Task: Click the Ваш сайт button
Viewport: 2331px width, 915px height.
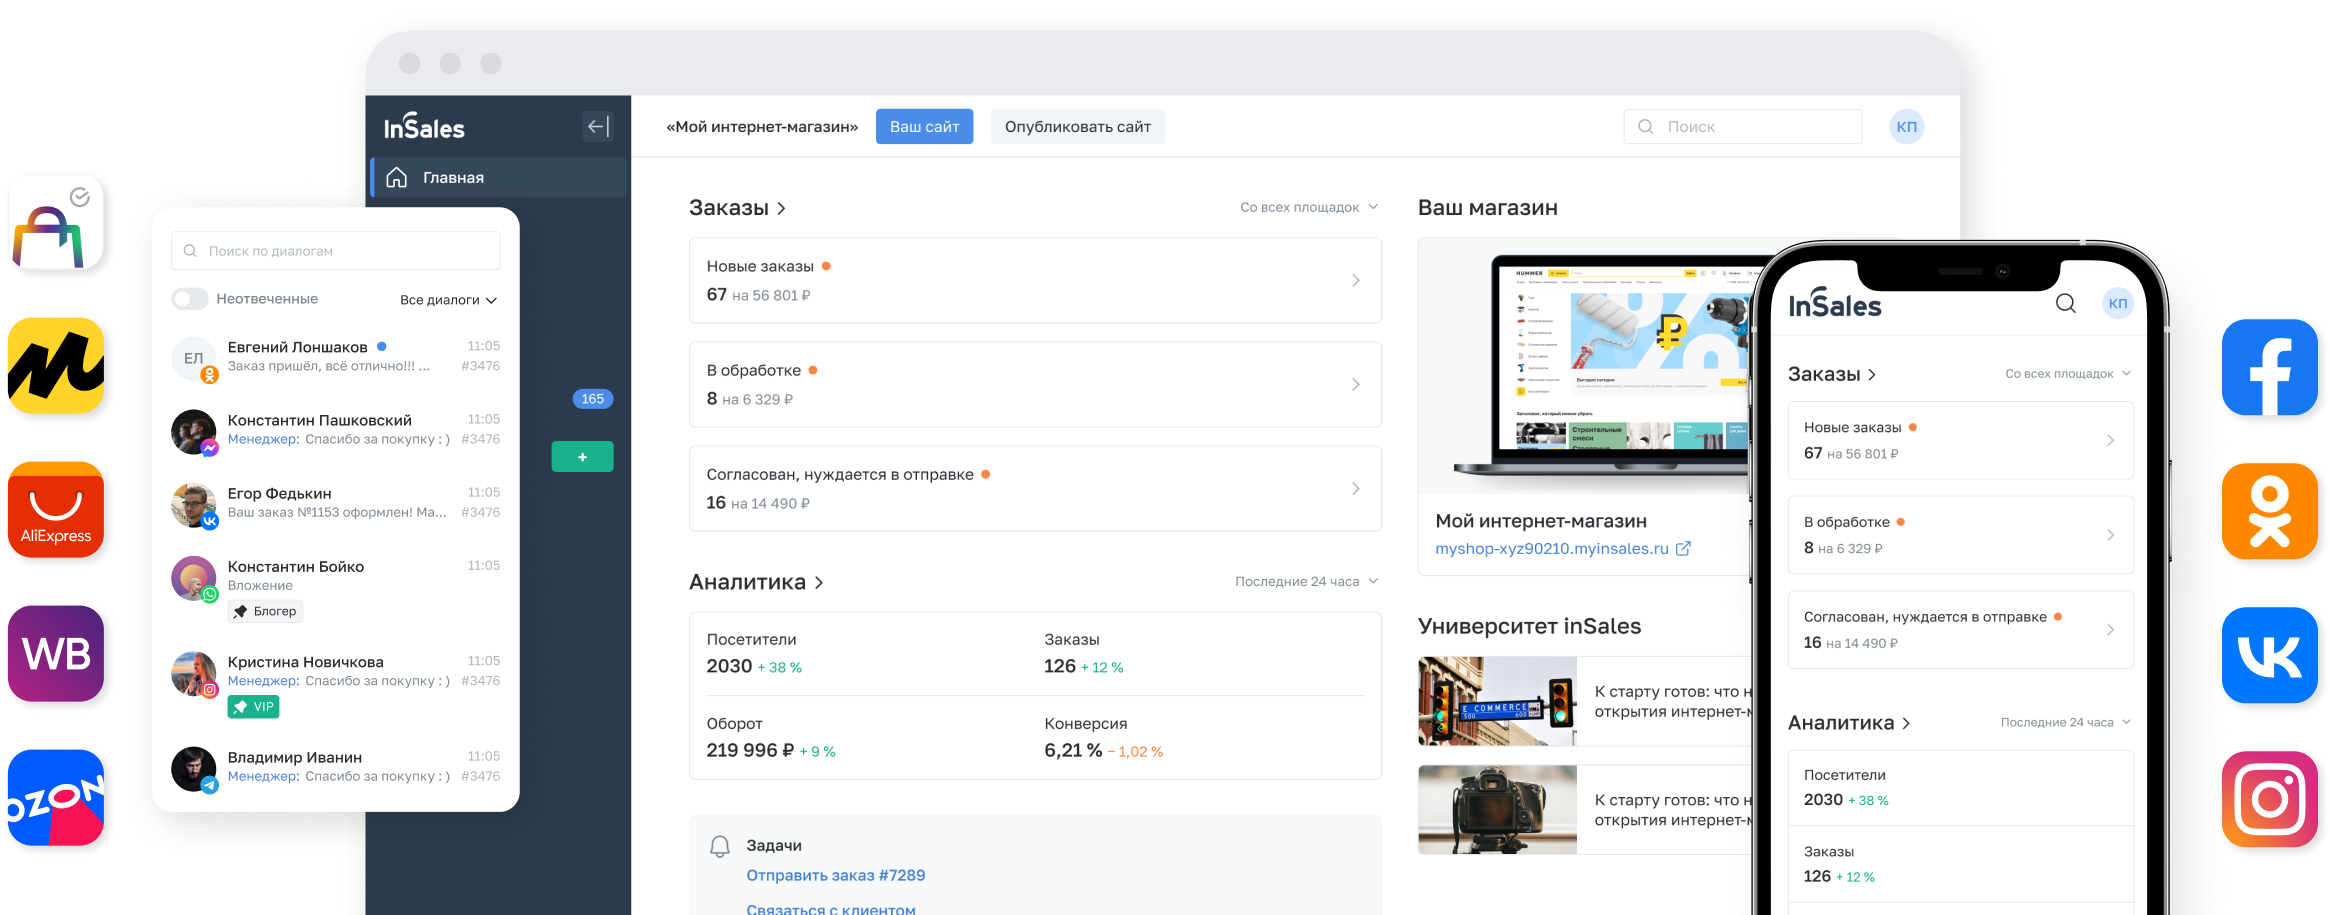Action: tap(924, 127)
